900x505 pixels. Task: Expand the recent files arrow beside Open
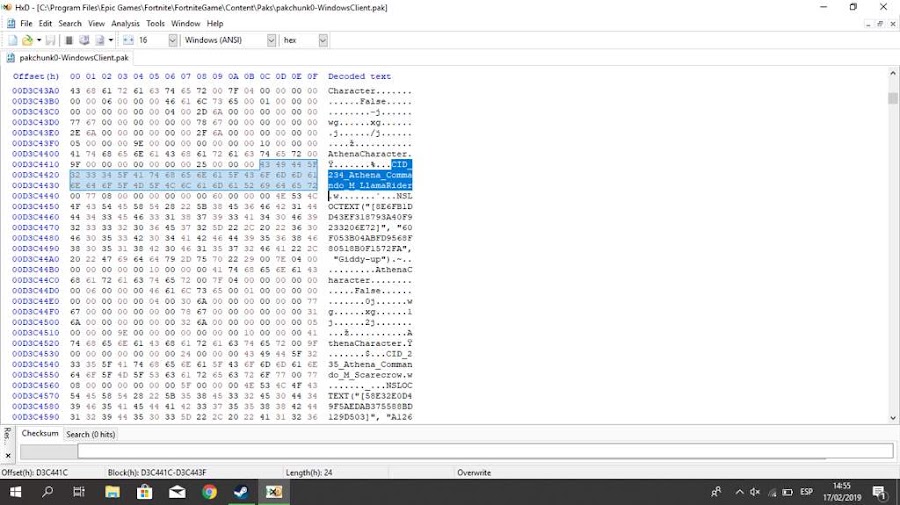click(38, 40)
